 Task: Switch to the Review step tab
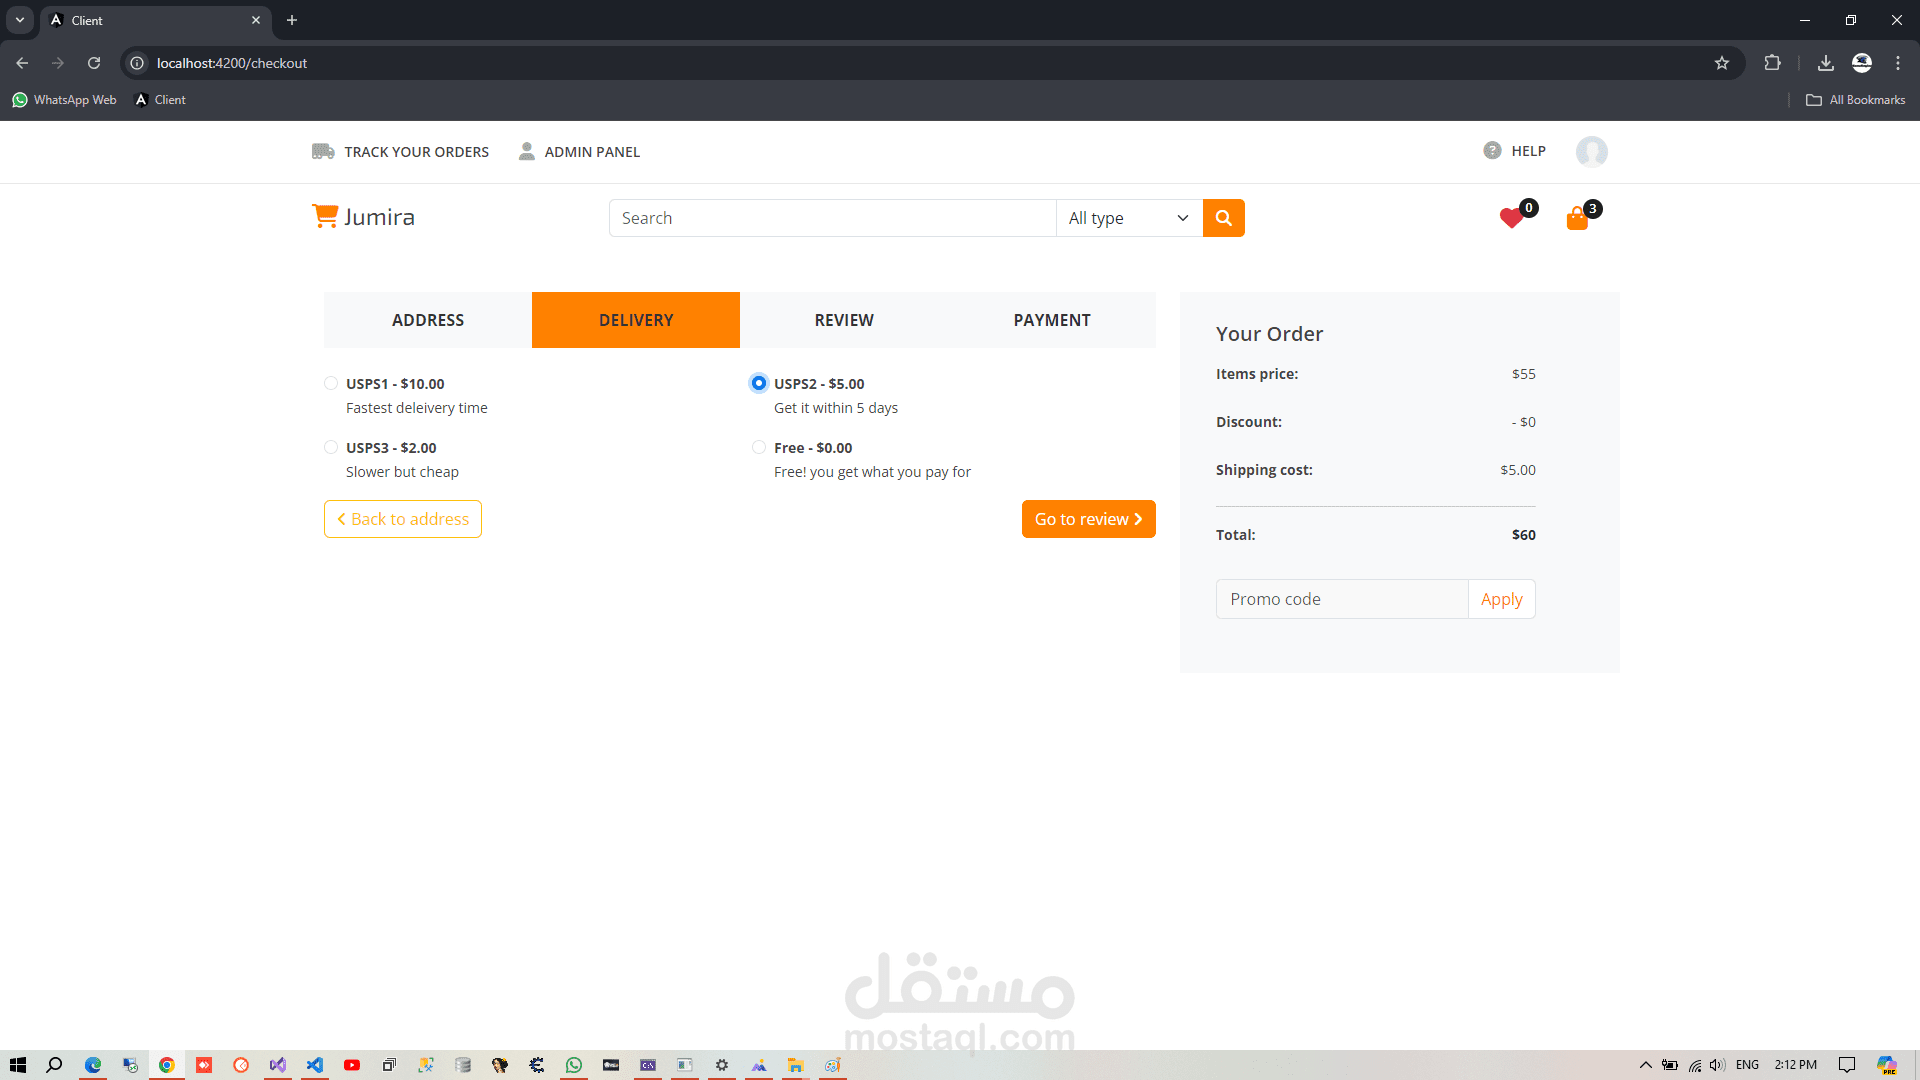click(x=844, y=320)
